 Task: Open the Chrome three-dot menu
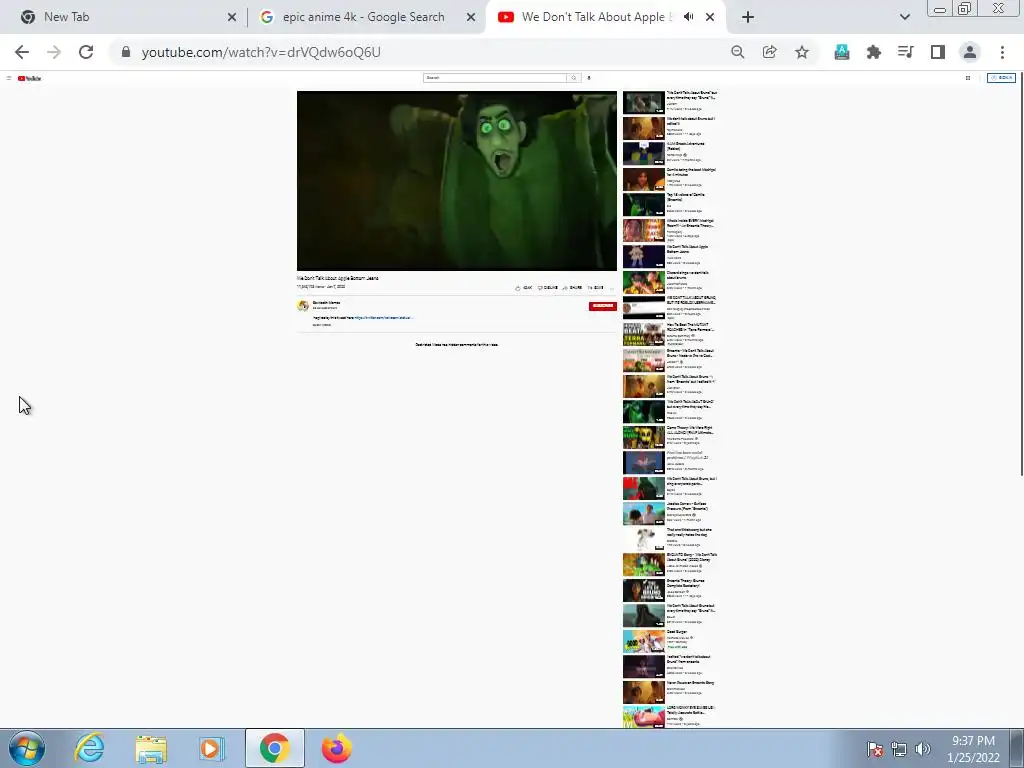1002,52
